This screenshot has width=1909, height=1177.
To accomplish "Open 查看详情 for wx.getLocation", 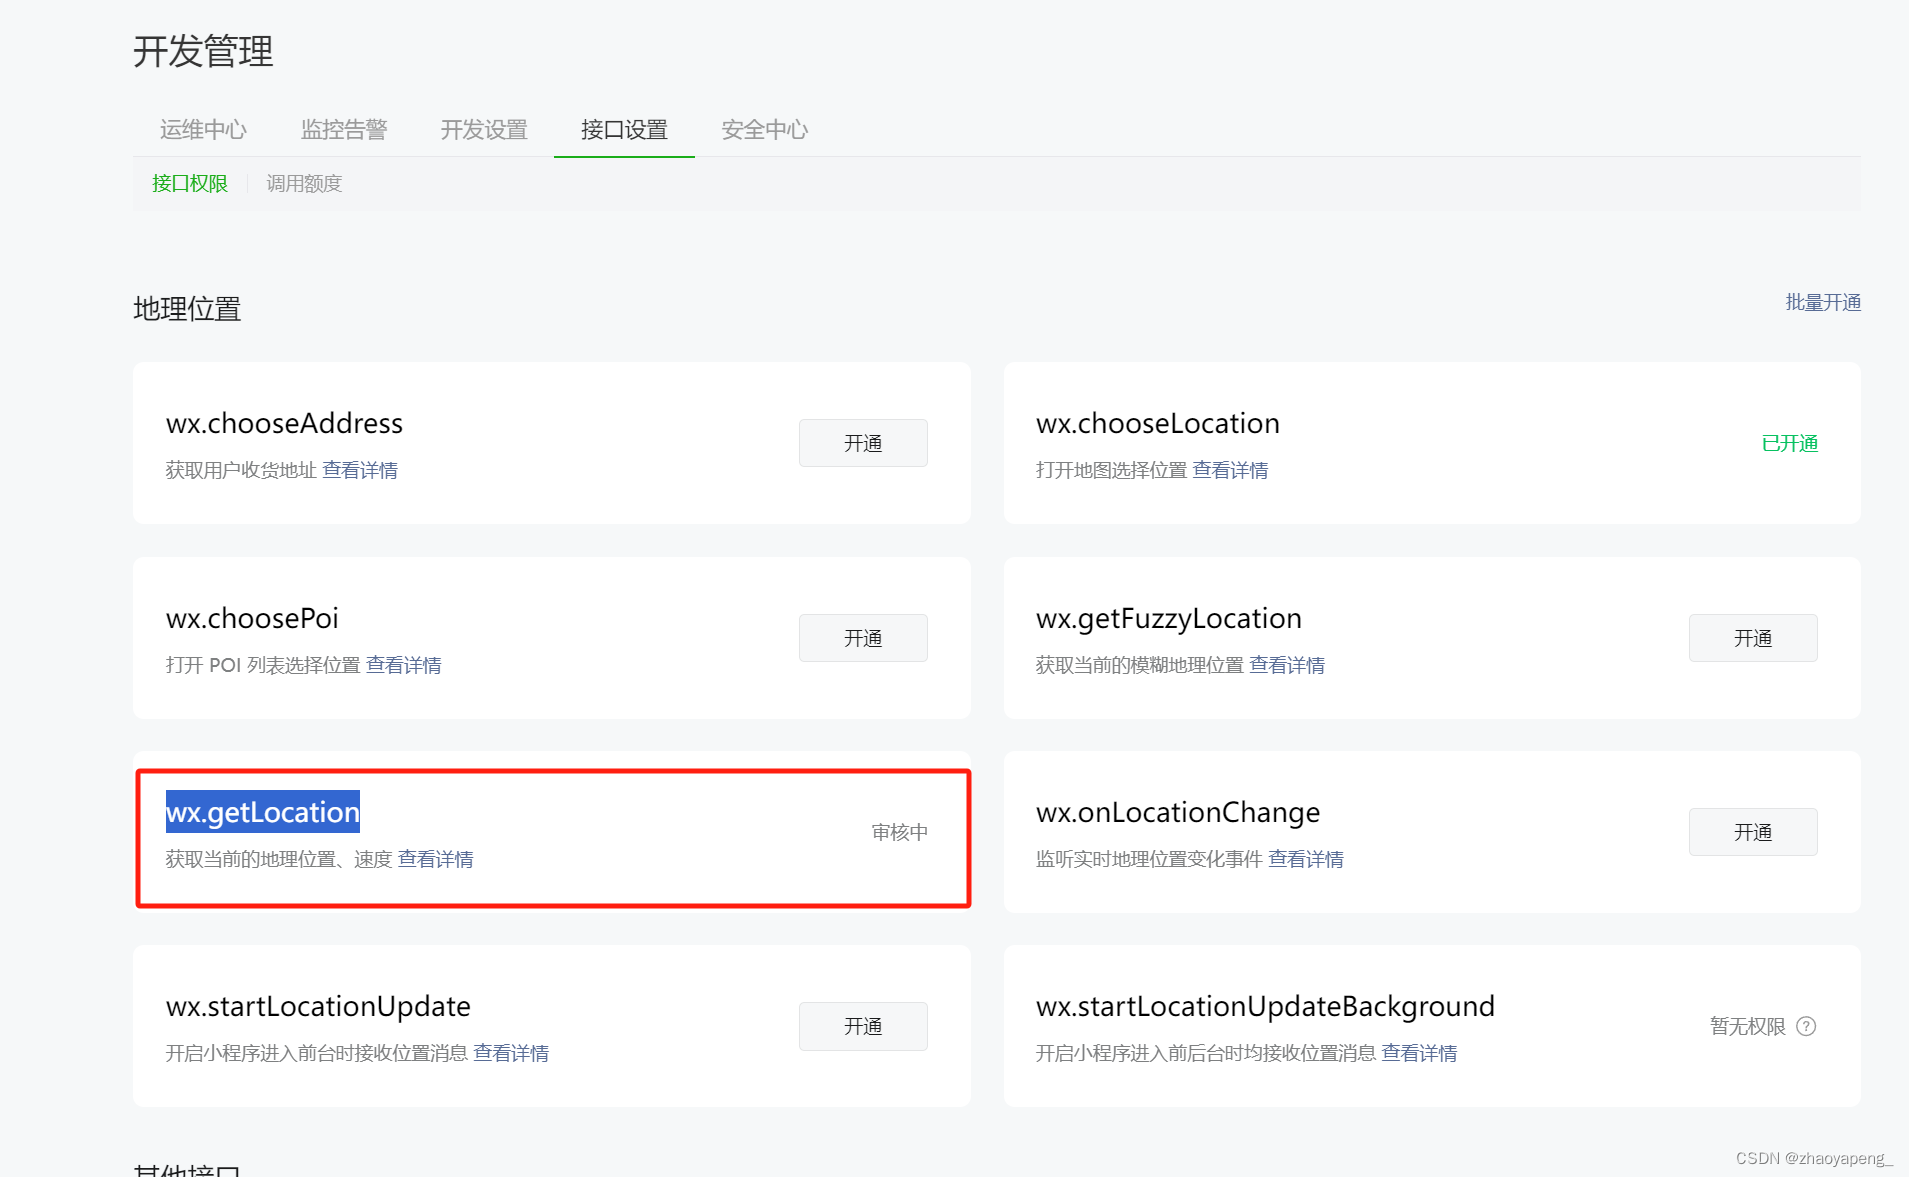I will tap(436, 859).
